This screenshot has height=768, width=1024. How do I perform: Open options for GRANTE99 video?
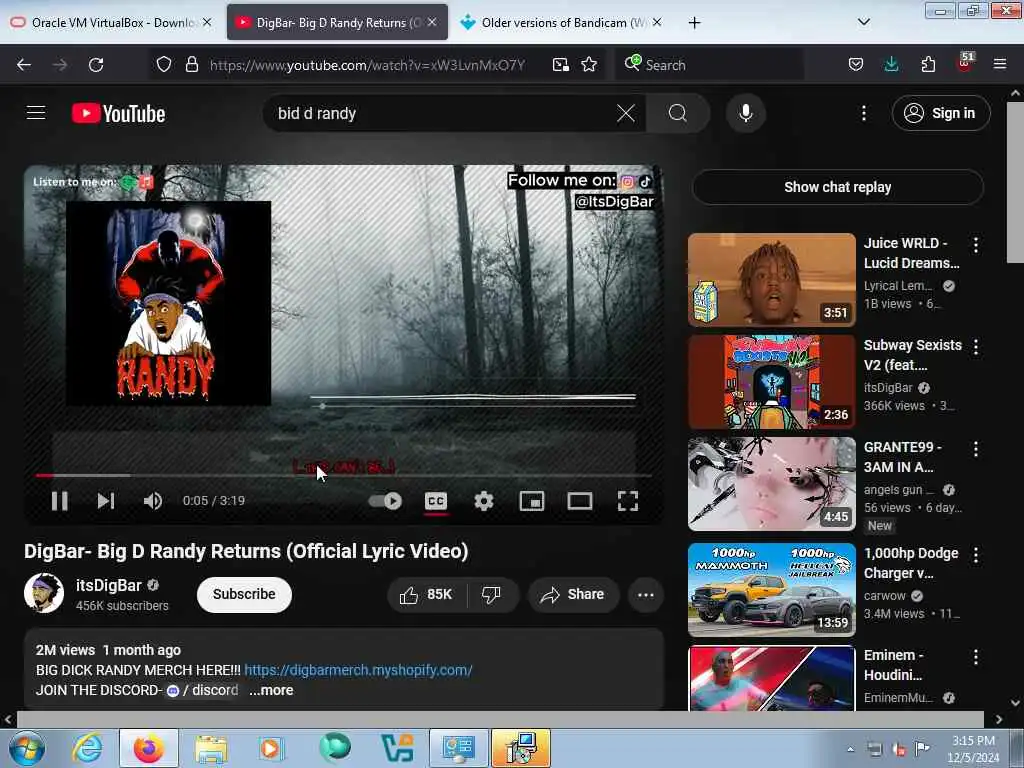click(976, 449)
